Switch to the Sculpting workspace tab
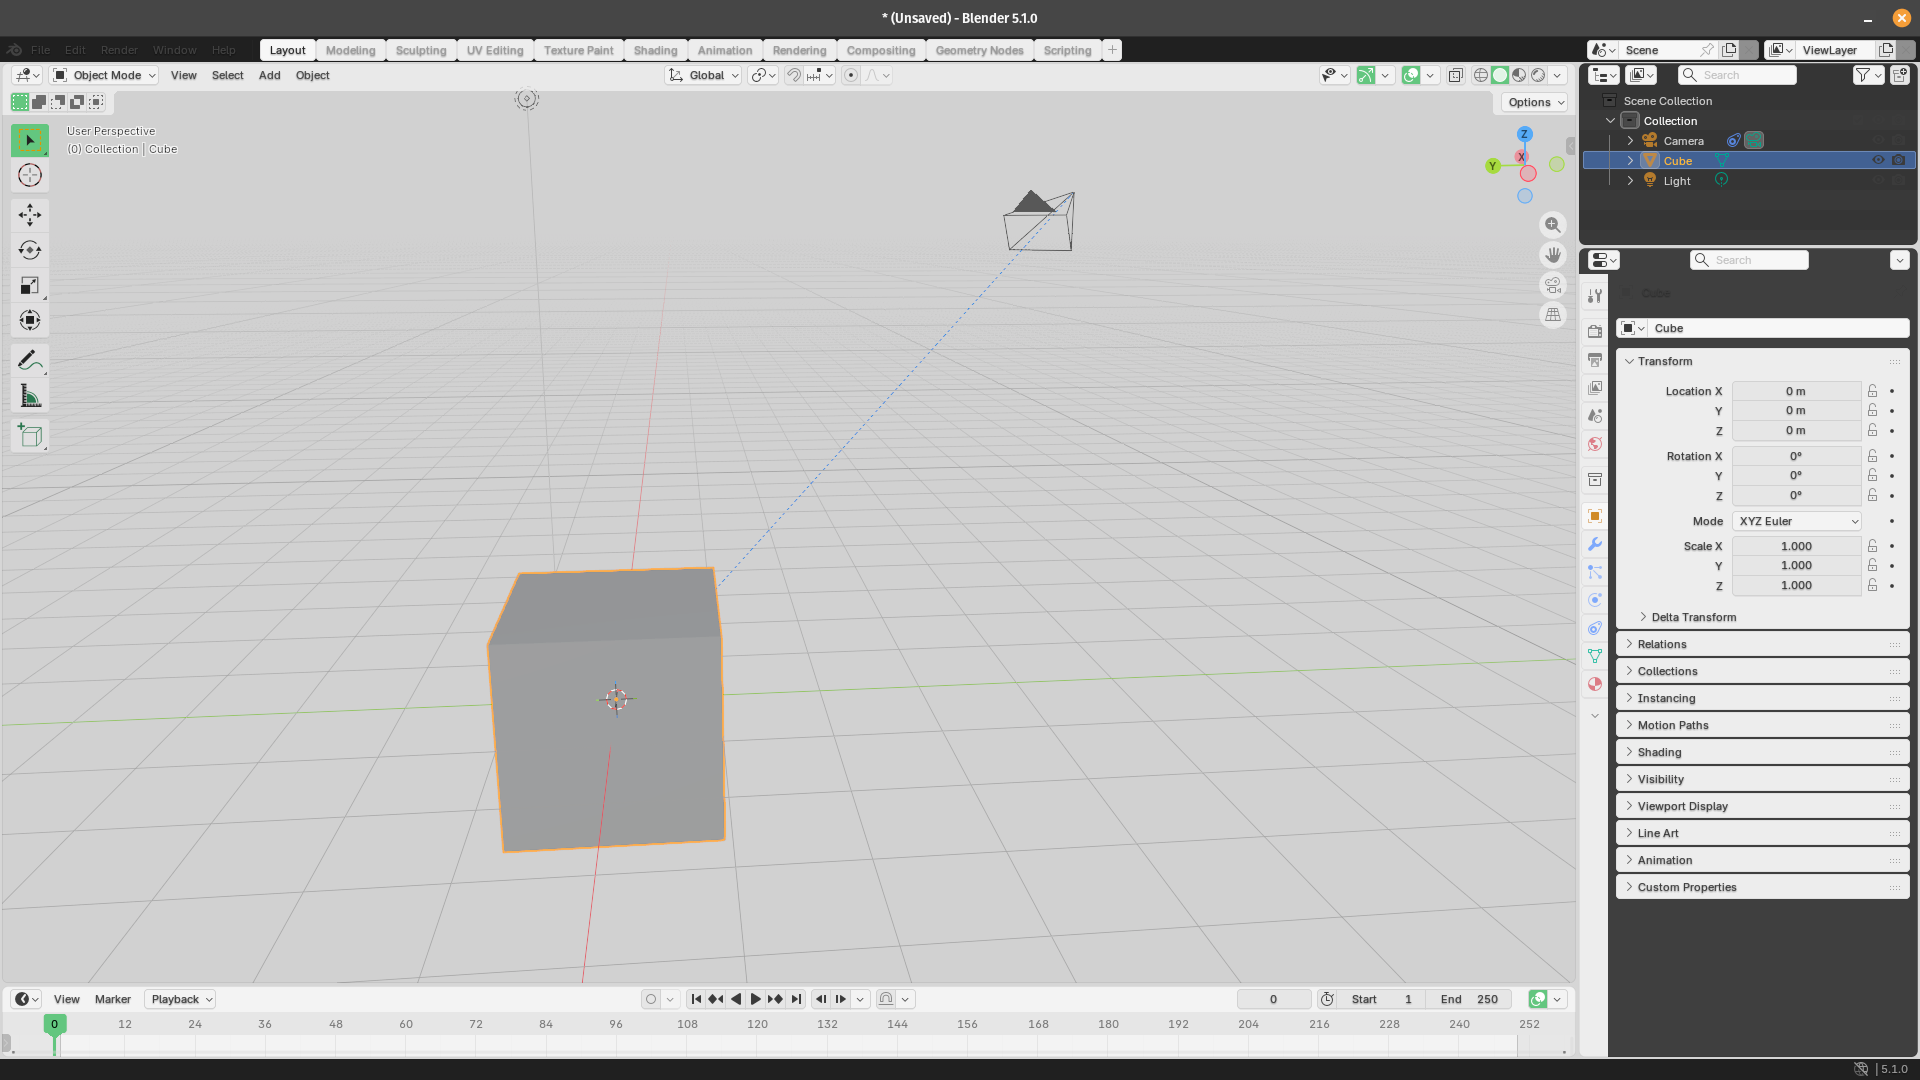The width and height of the screenshot is (1920, 1080). point(420,50)
